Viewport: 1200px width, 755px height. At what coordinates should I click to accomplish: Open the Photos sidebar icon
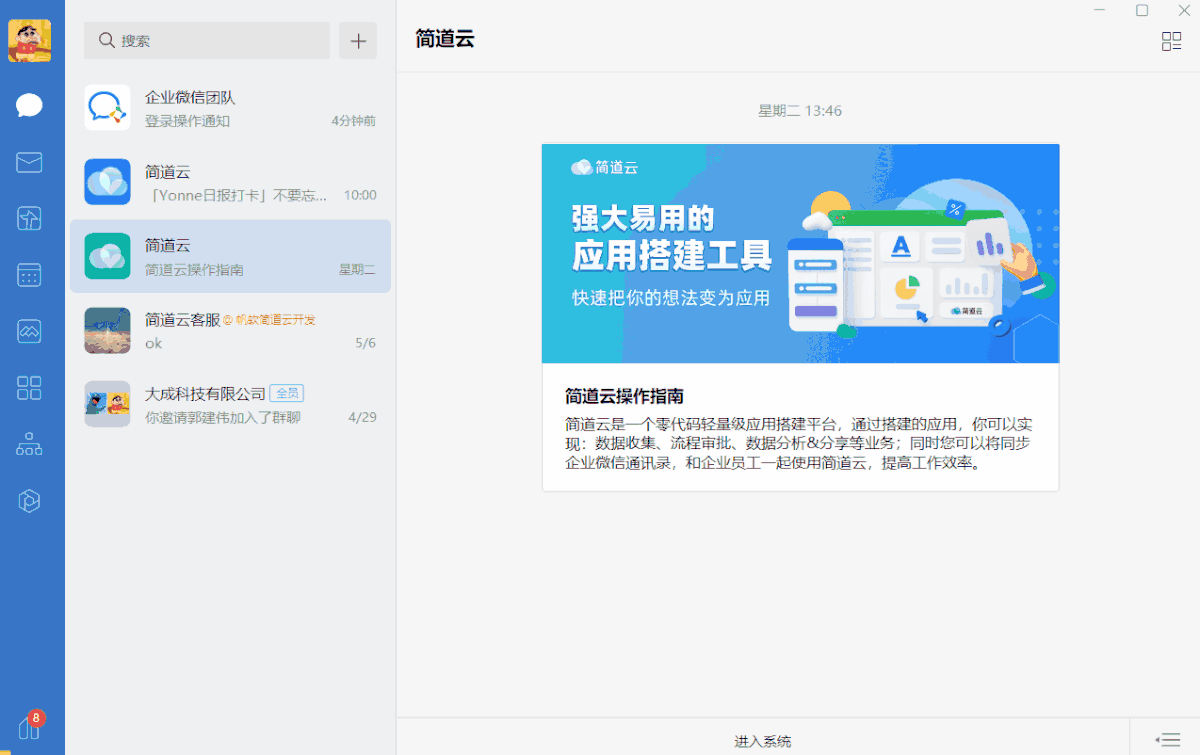click(30, 332)
